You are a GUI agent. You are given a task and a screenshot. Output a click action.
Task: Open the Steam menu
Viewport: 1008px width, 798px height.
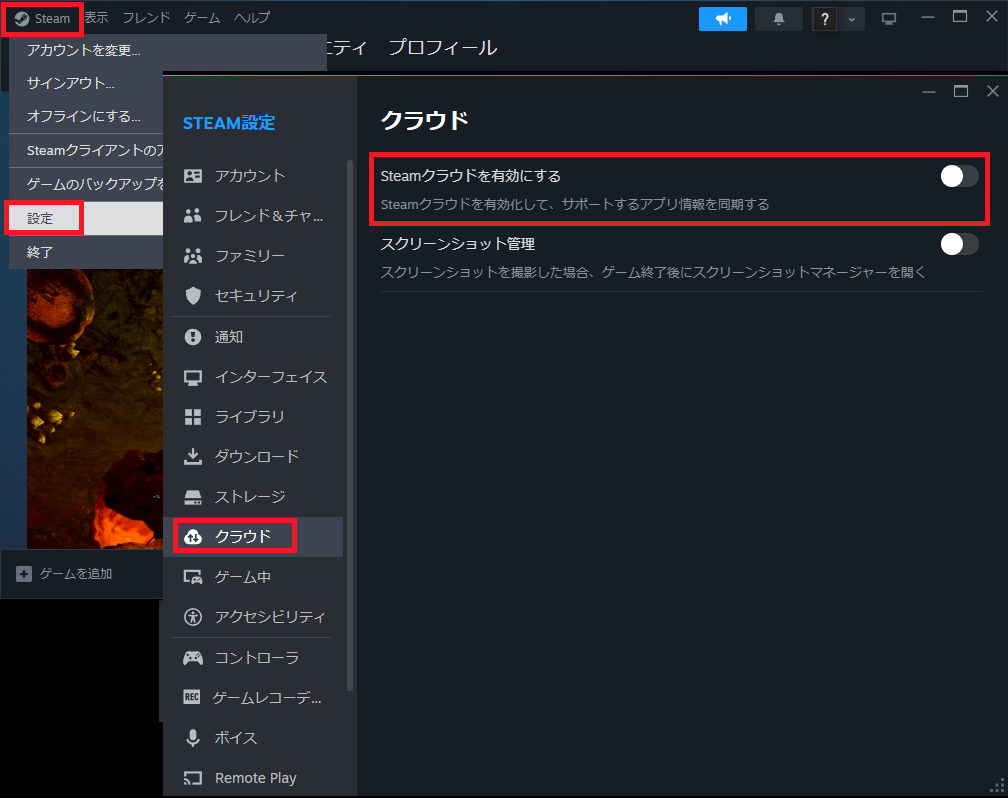[42, 19]
